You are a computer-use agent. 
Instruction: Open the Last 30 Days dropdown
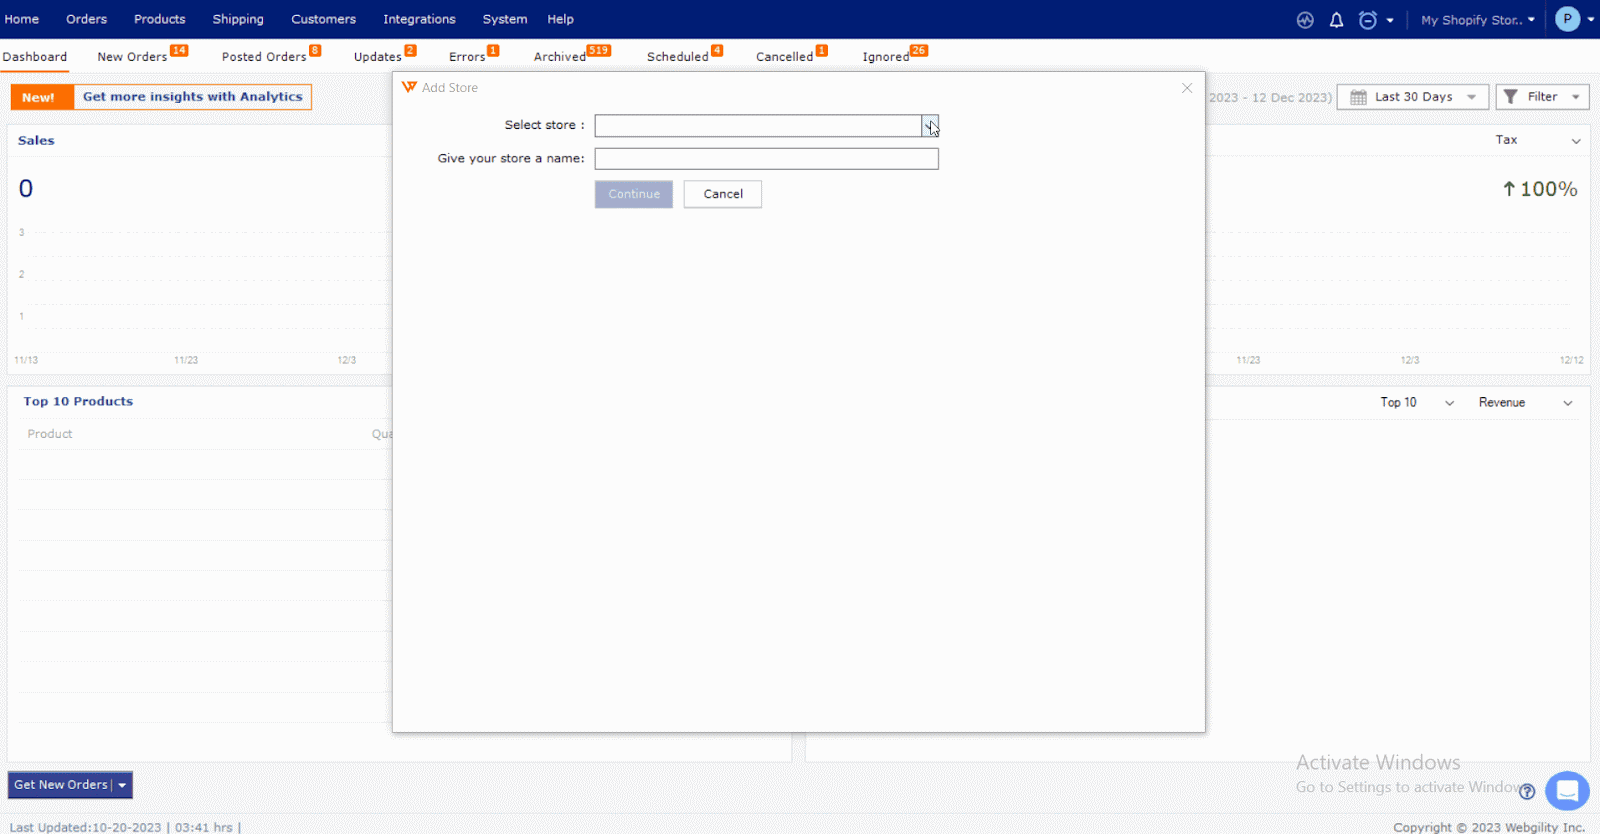[1413, 97]
